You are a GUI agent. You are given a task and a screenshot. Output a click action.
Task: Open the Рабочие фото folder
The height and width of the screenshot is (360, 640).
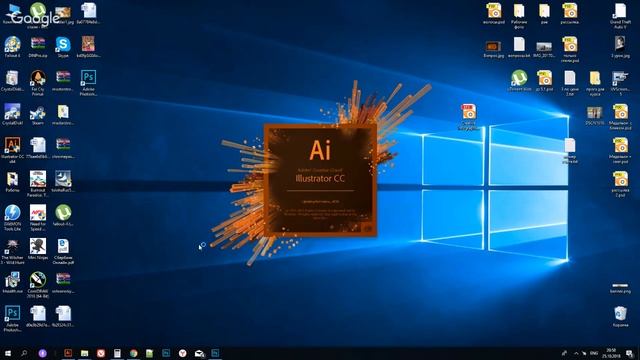click(519, 16)
